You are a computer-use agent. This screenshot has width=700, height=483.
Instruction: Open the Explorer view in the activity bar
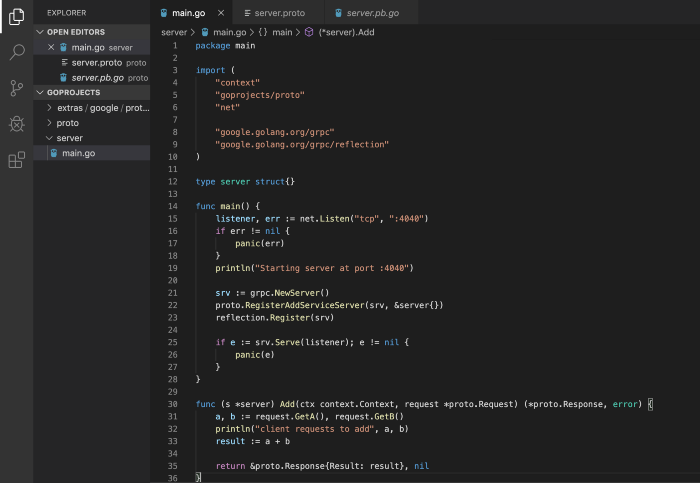coord(16,17)
